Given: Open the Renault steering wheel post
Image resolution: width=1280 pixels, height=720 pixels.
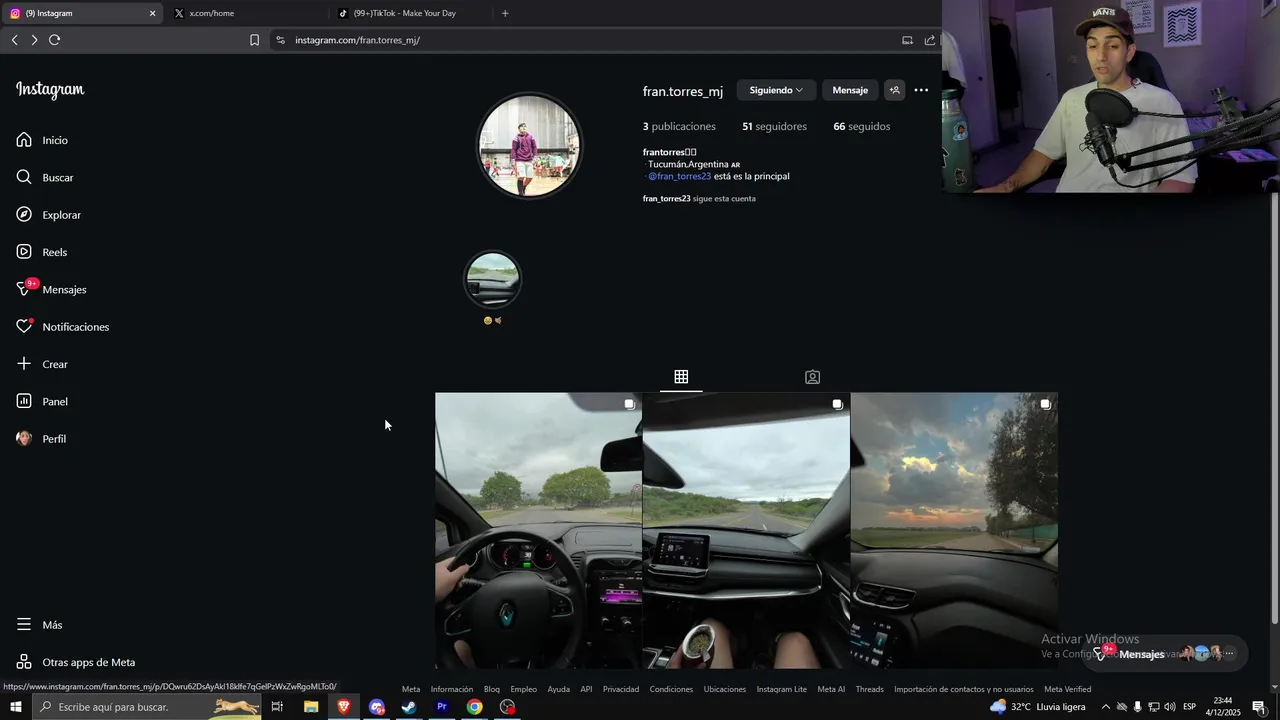Looking at the screenshot, I should [538, 530].
